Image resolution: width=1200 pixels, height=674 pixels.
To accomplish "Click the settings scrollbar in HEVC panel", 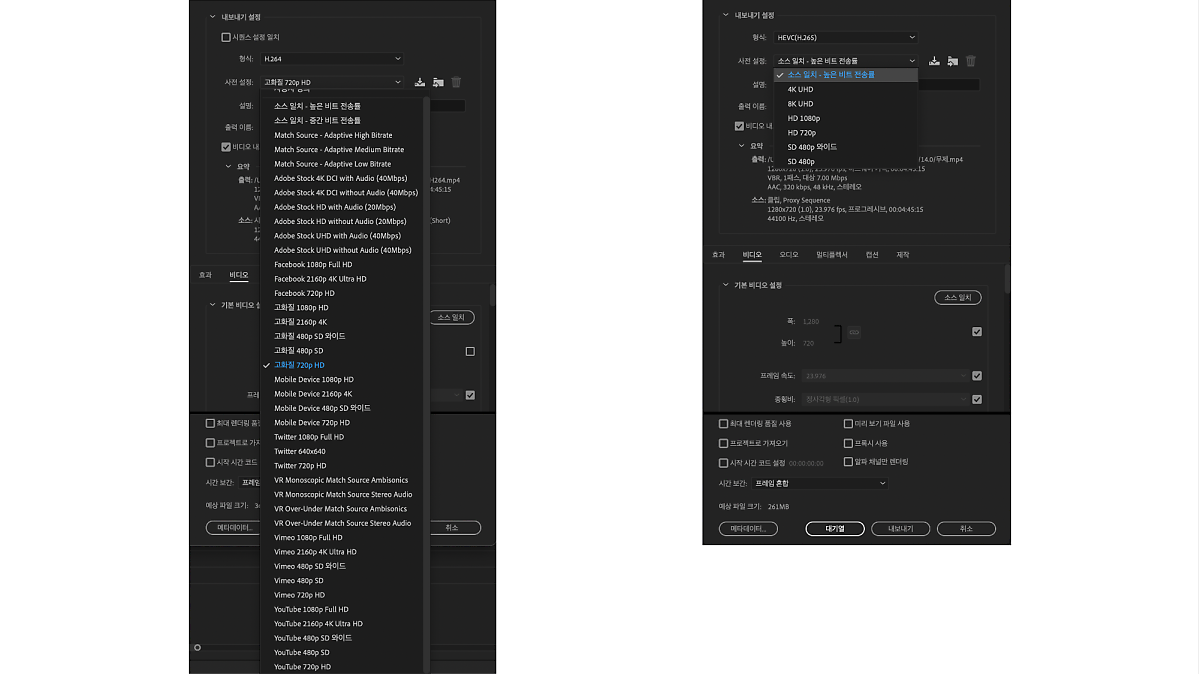I will [x=1007, y=279].
